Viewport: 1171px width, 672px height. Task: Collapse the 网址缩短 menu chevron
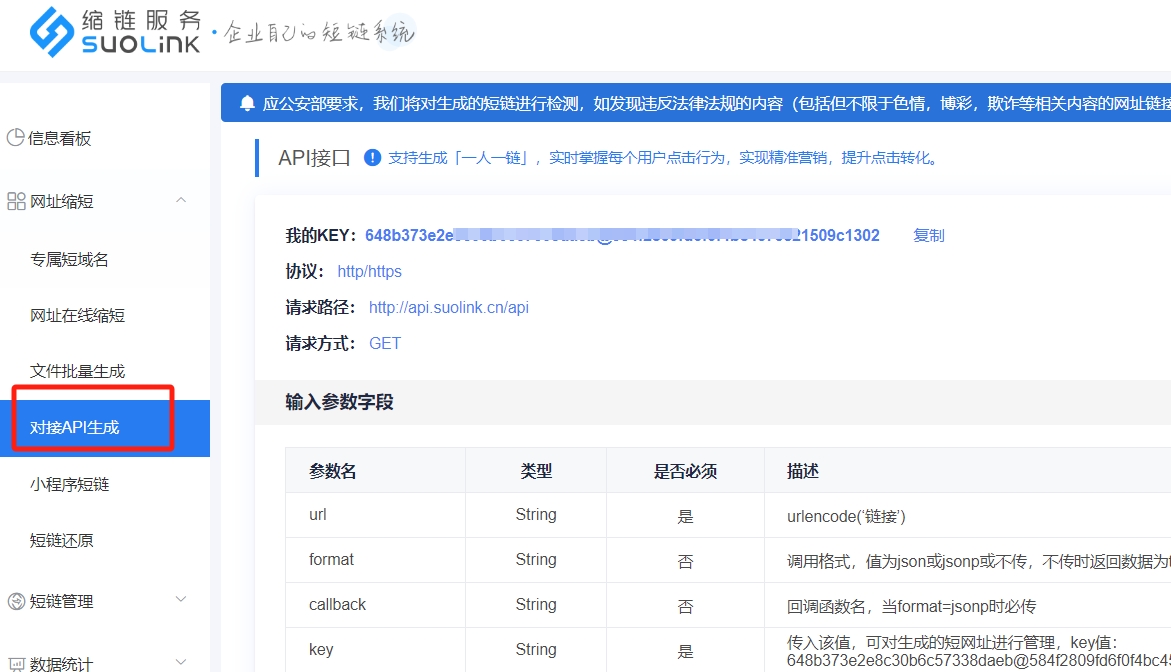181,200
